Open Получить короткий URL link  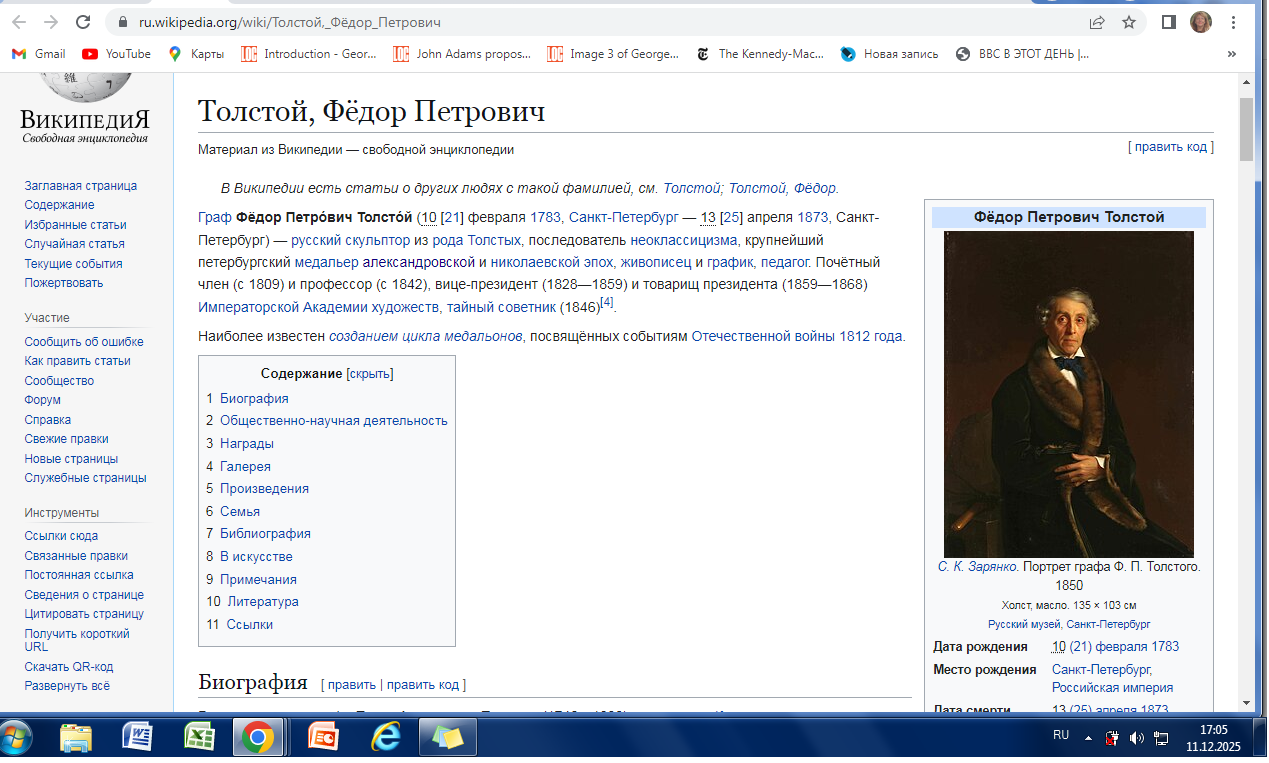pyautogui.click(x=77, y=641)
